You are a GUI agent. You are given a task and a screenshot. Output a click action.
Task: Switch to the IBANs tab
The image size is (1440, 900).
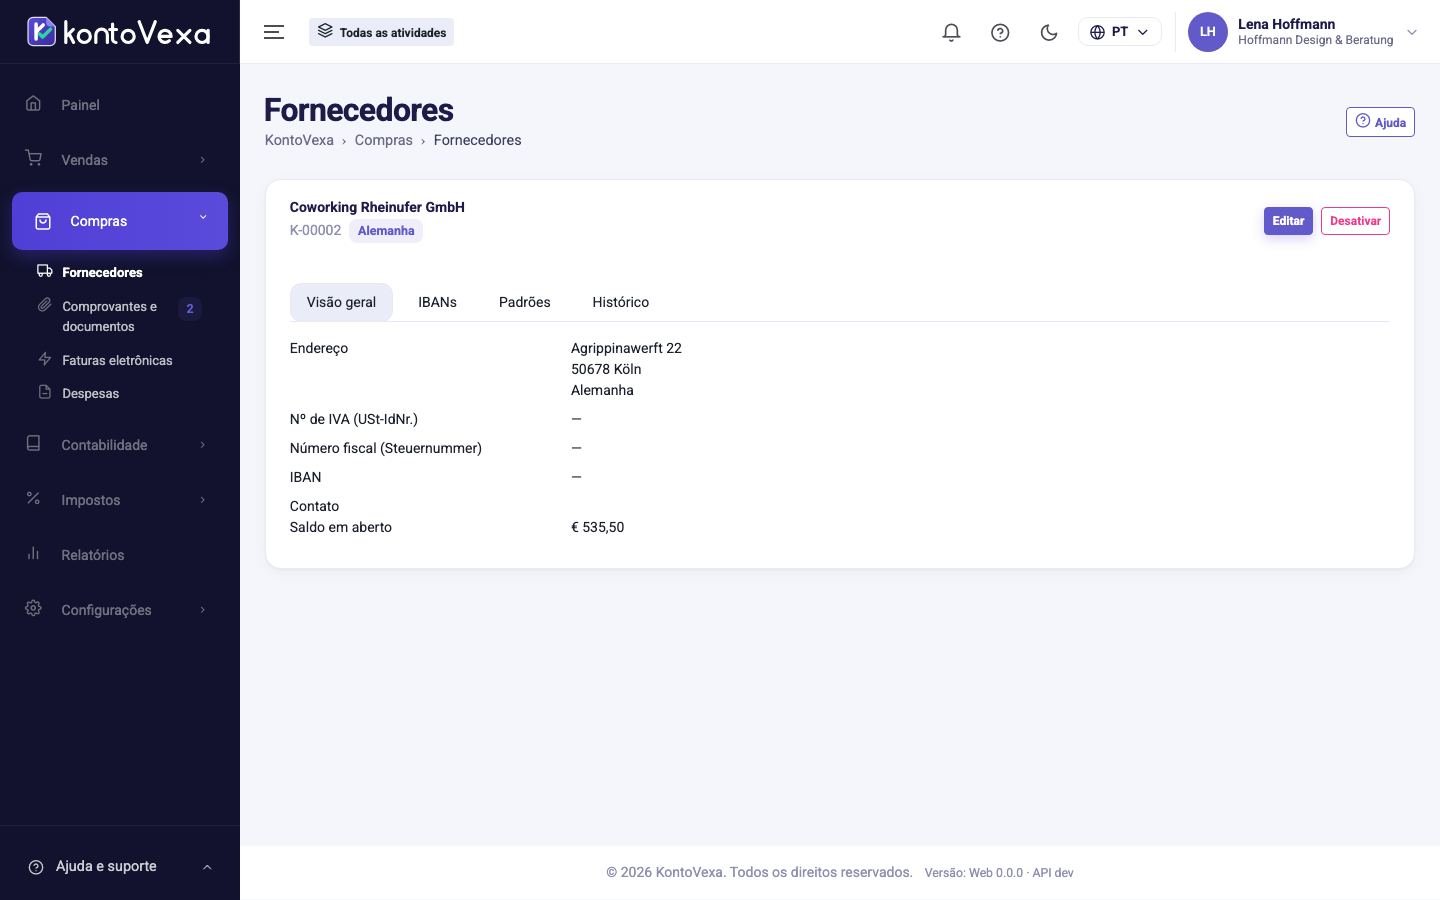pyautogui.click(x=437, y=302)
